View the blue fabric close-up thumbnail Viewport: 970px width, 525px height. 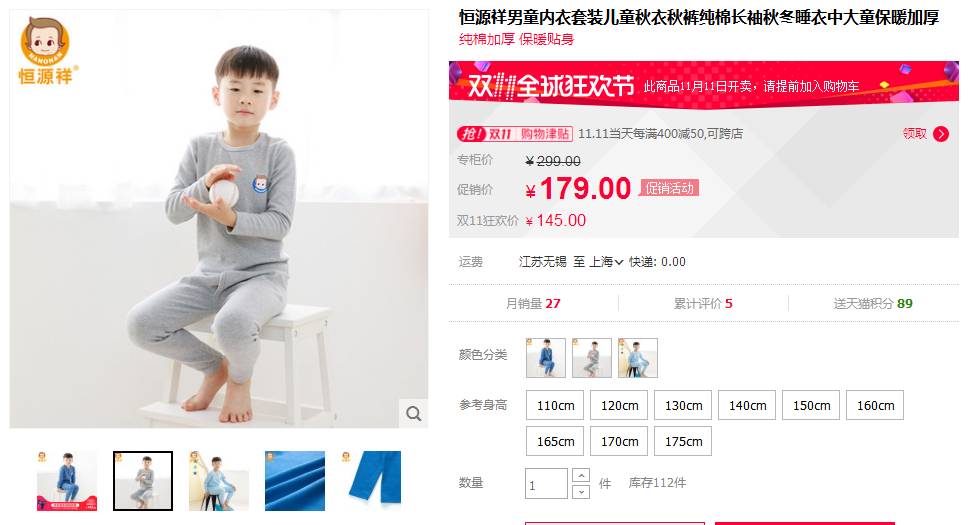point(294,481)
